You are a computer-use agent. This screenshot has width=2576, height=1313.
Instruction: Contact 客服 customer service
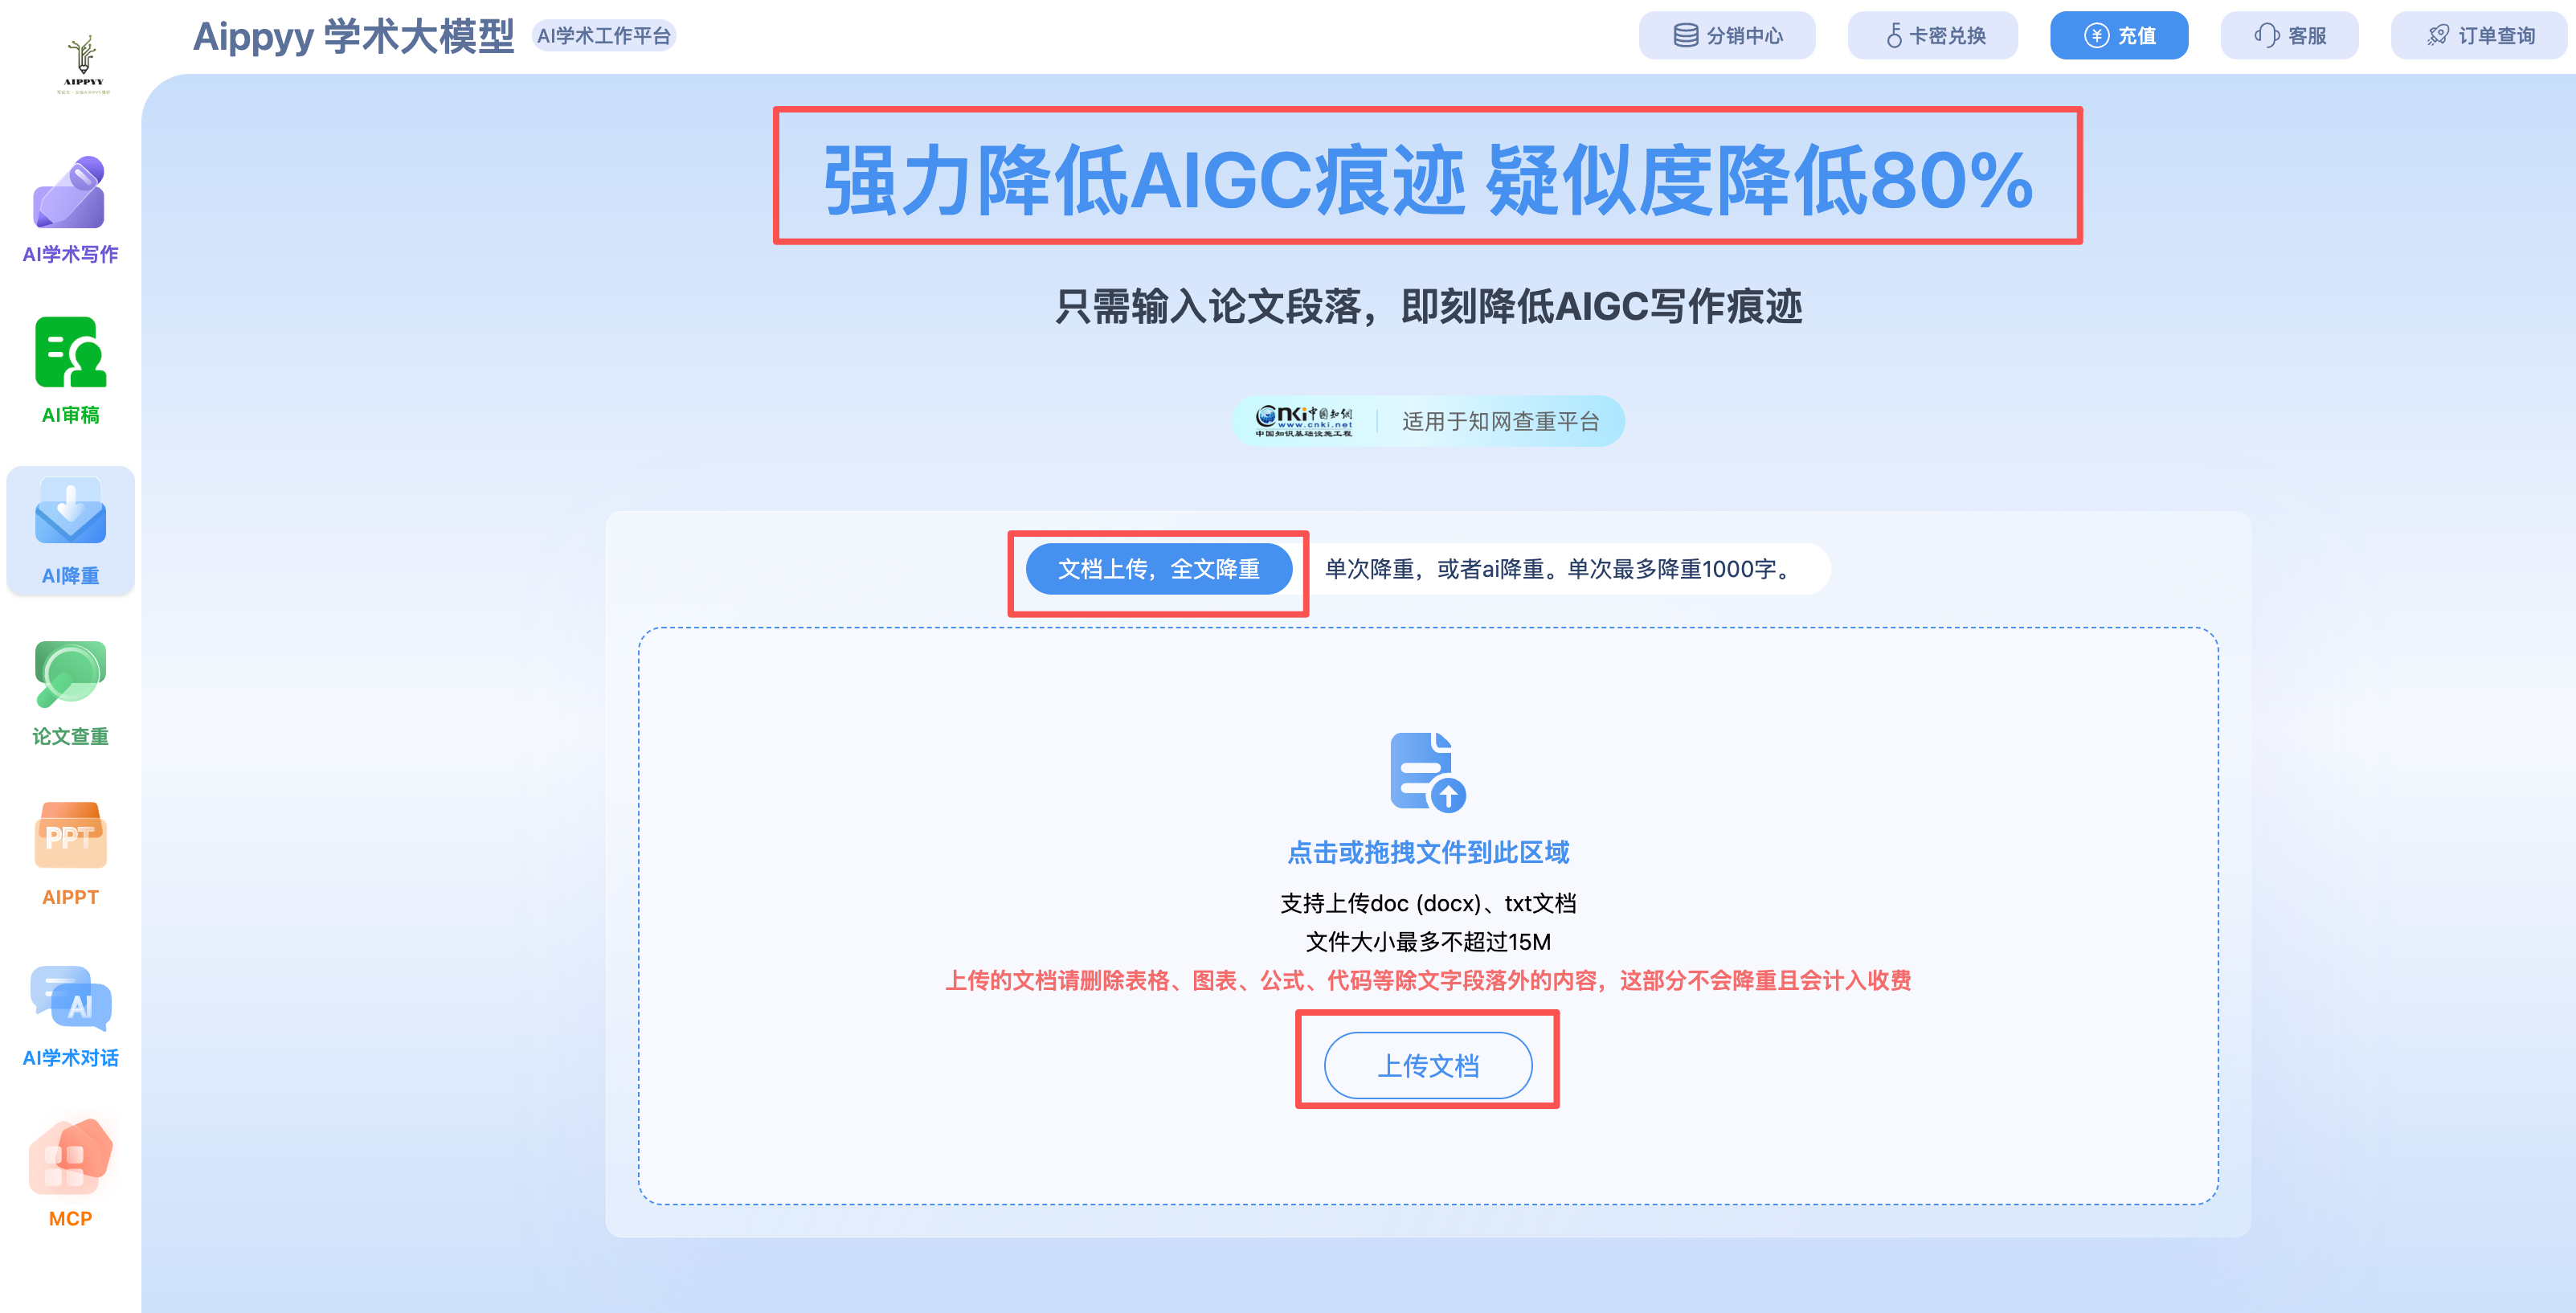pyautogui.click(x=2290, y=35)
